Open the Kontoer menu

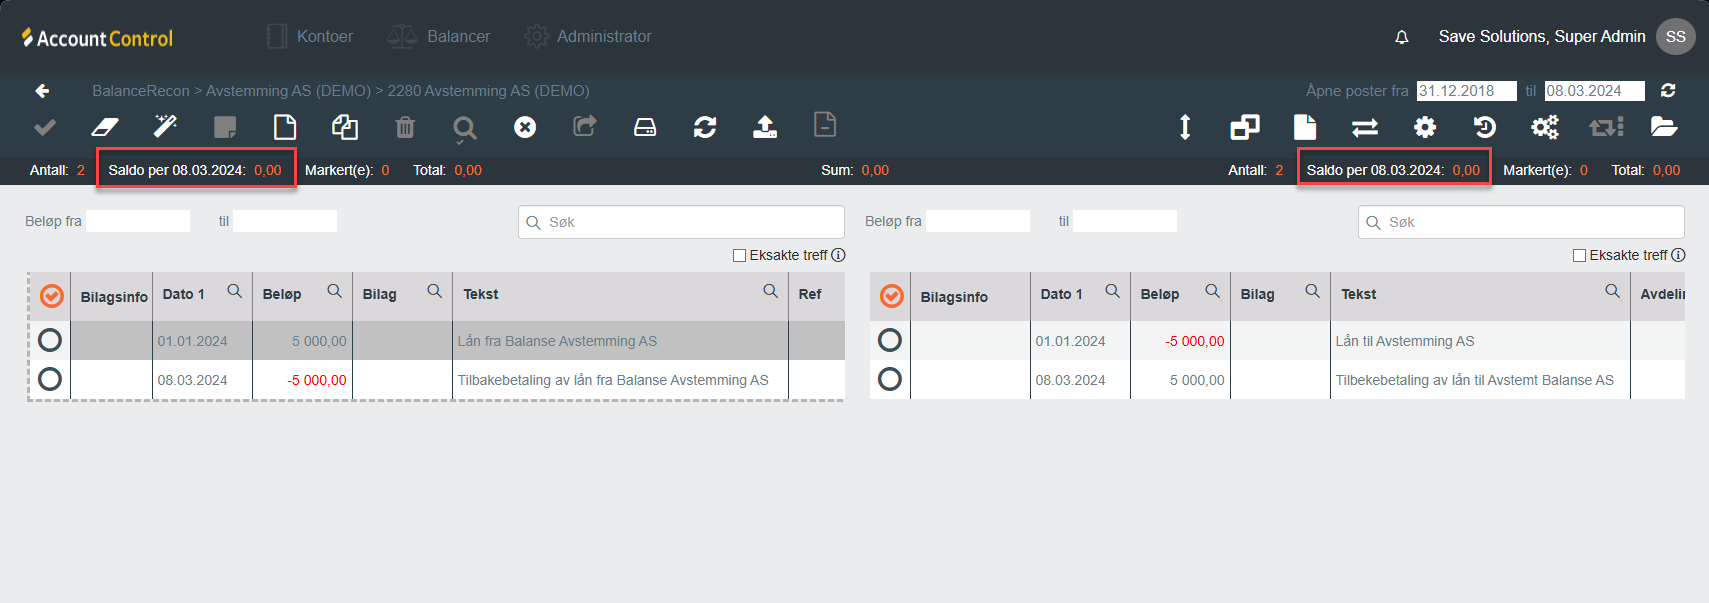(x=310, y=37)
